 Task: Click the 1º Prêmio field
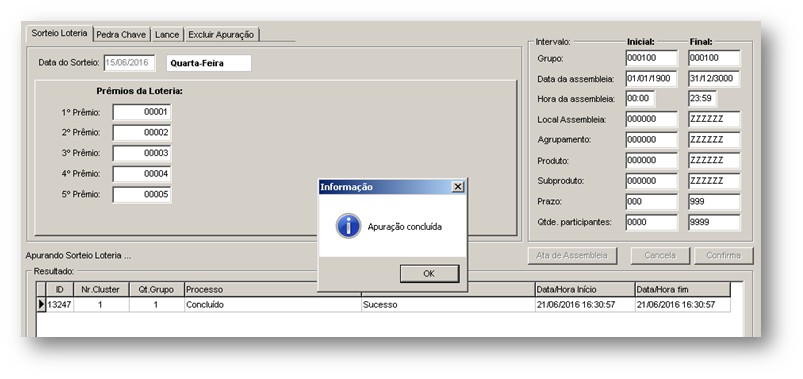pos(142,112)
